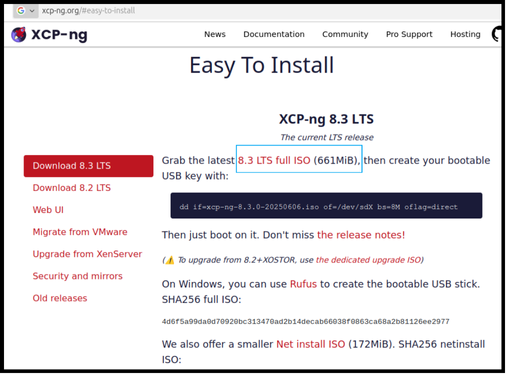This screenshot has width=506, height=374.
Task: Click the XCP-ng 8.3 LTS heading
Action: (x=326, y=119)
